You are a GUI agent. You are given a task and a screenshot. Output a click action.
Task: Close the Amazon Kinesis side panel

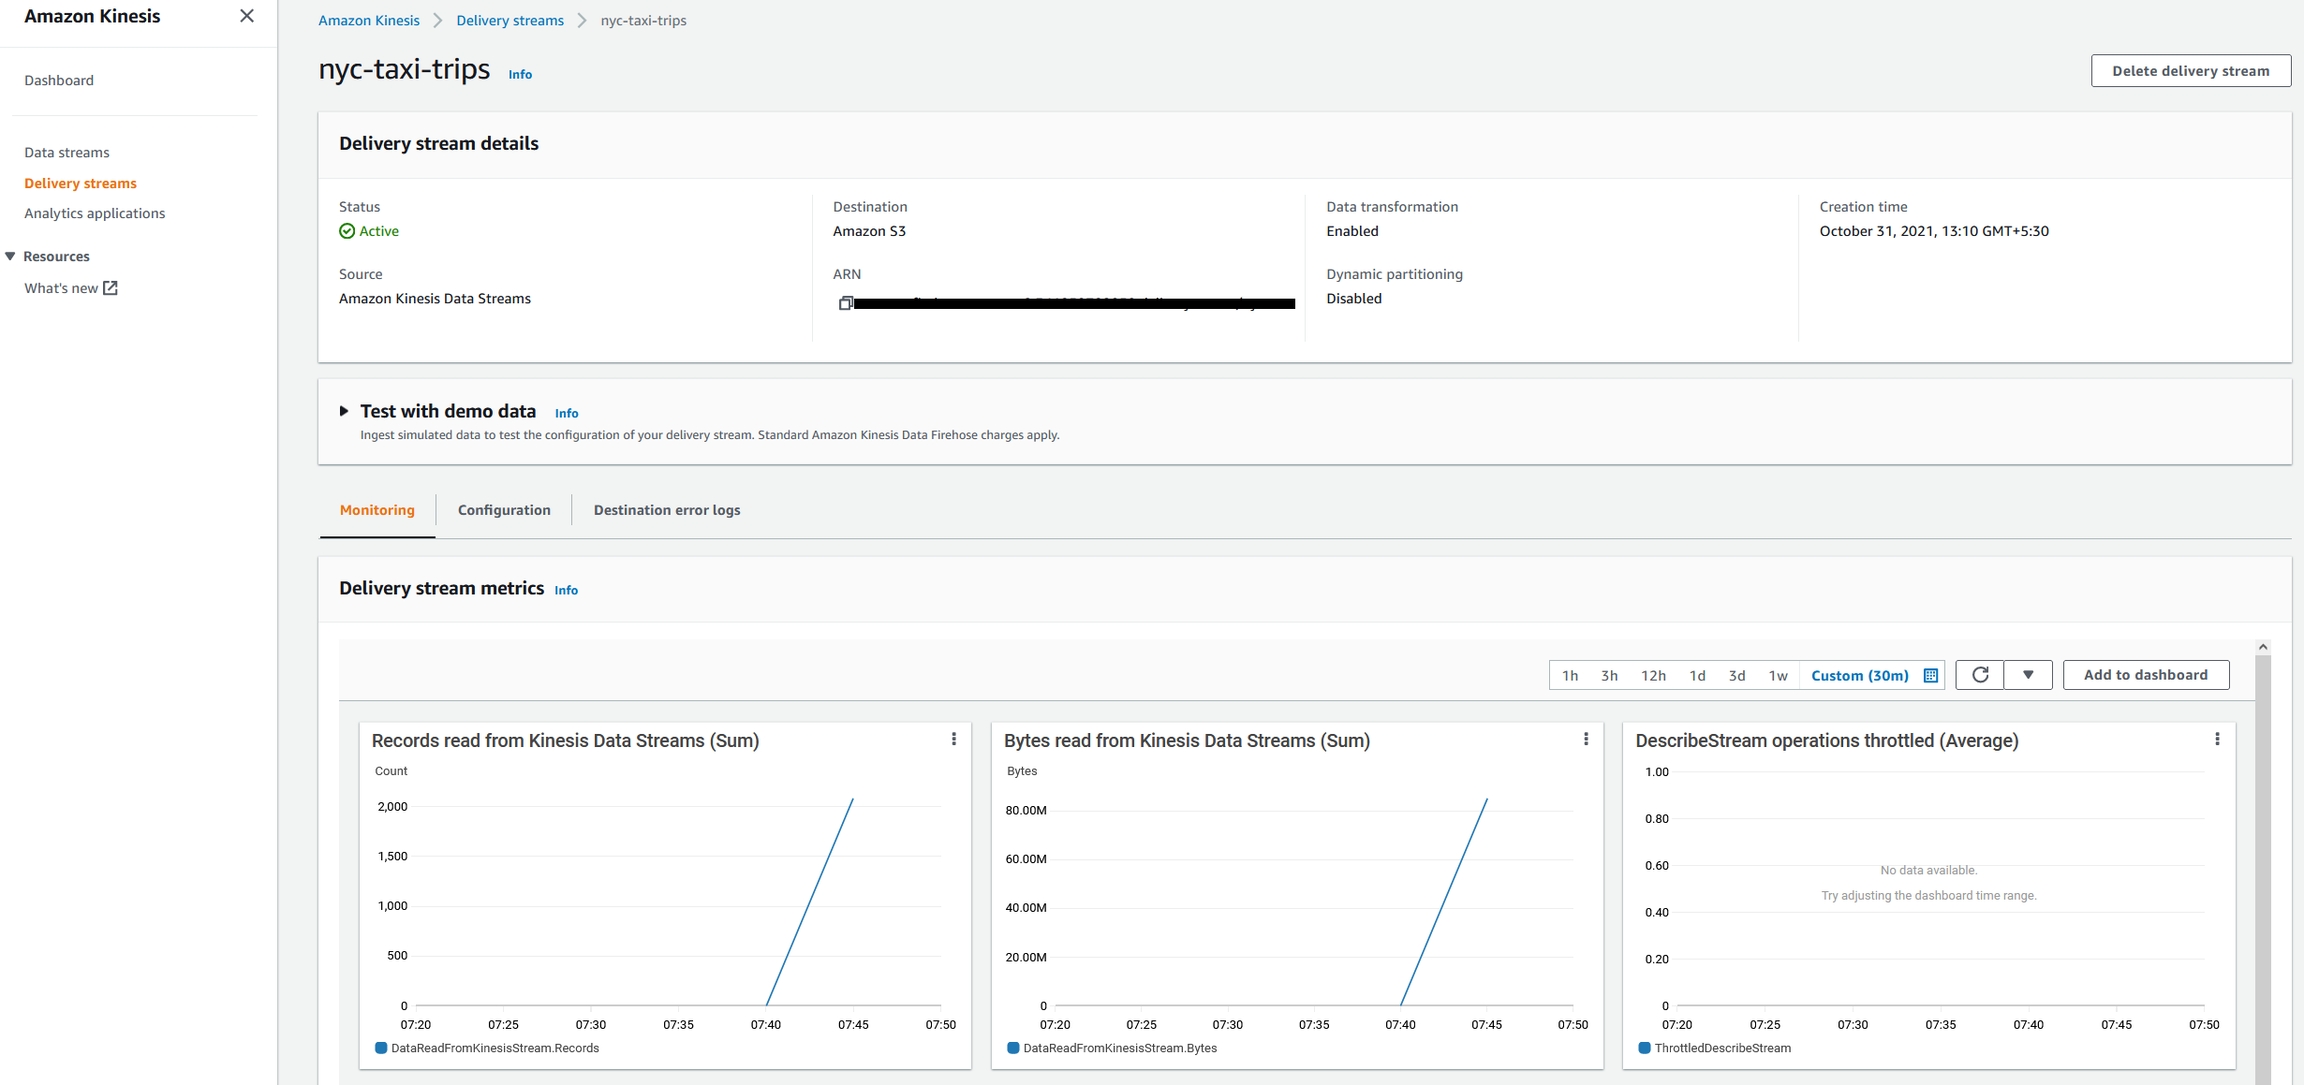tap(247, 16)
